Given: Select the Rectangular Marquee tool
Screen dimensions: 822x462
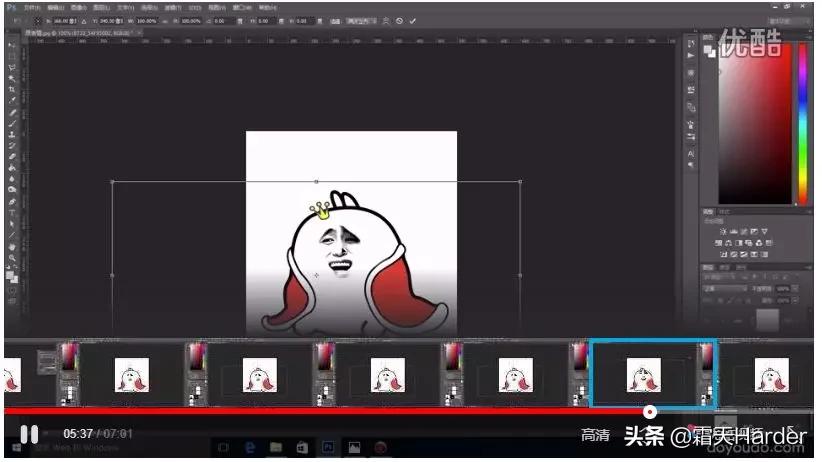Looking at the screenshot, I should coord(12,57).
